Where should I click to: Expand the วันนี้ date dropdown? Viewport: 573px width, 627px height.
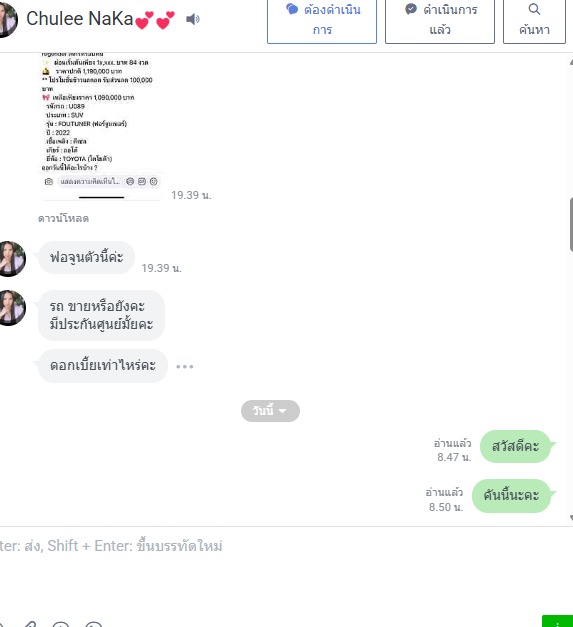tap(270, 411)
